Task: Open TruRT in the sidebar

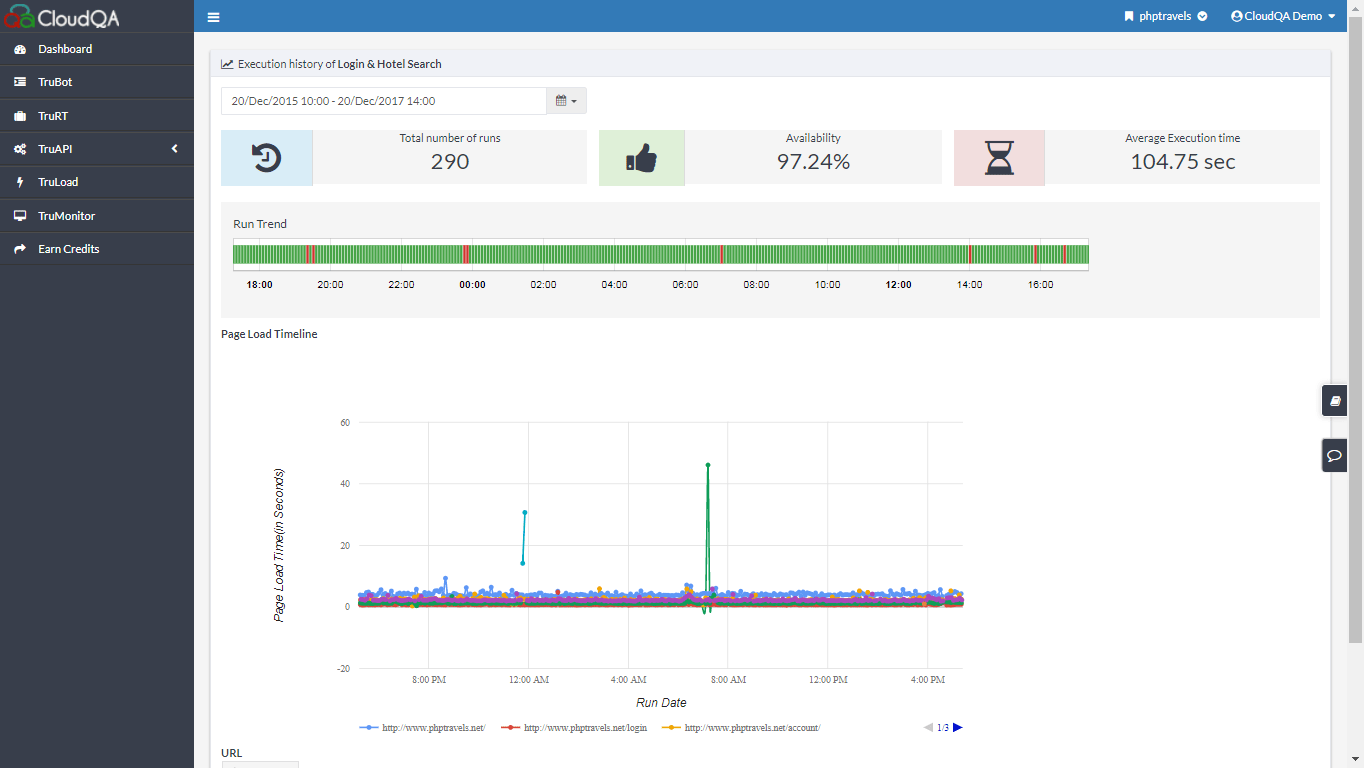Action: tap(97, 116)
